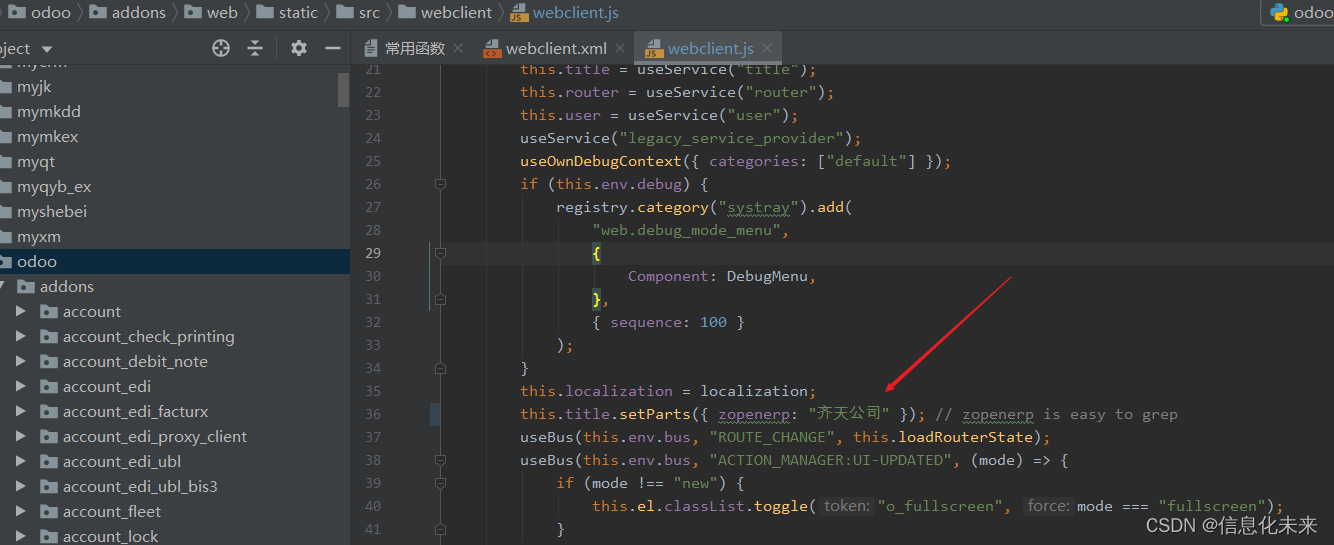Select the mymkdd folder in project tree
Screen dimensions: 1334x545
pos(48,112)
